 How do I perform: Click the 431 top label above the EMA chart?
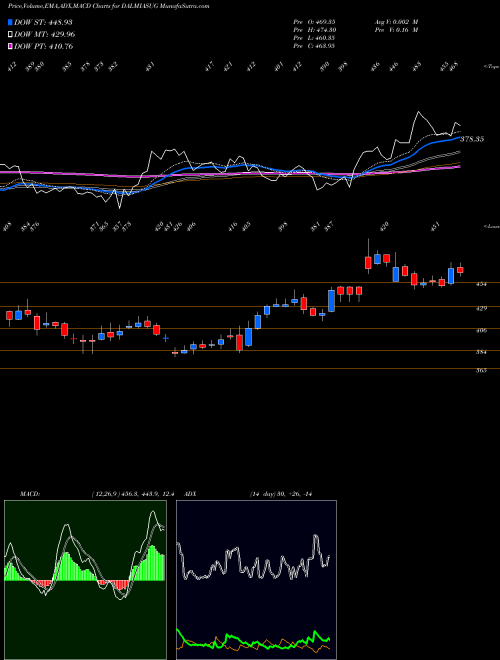click(150, 67)
